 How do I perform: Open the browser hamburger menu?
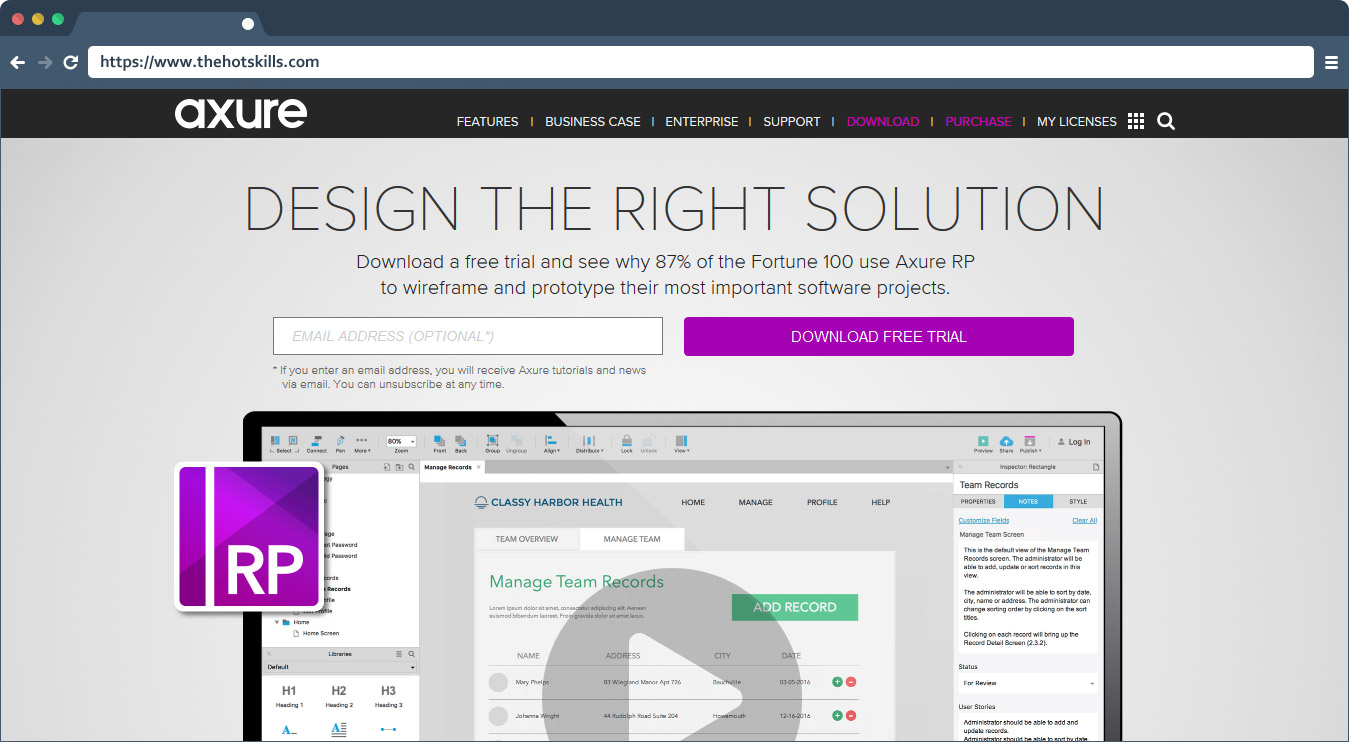click(1331, 62)
